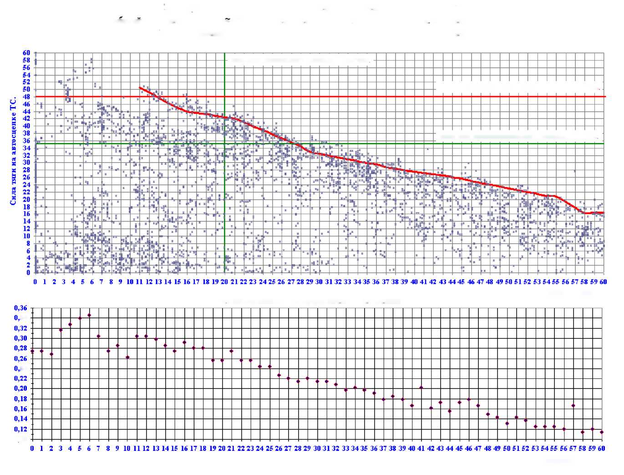Click the red horizontal threshold line at 48

(320, 97)
